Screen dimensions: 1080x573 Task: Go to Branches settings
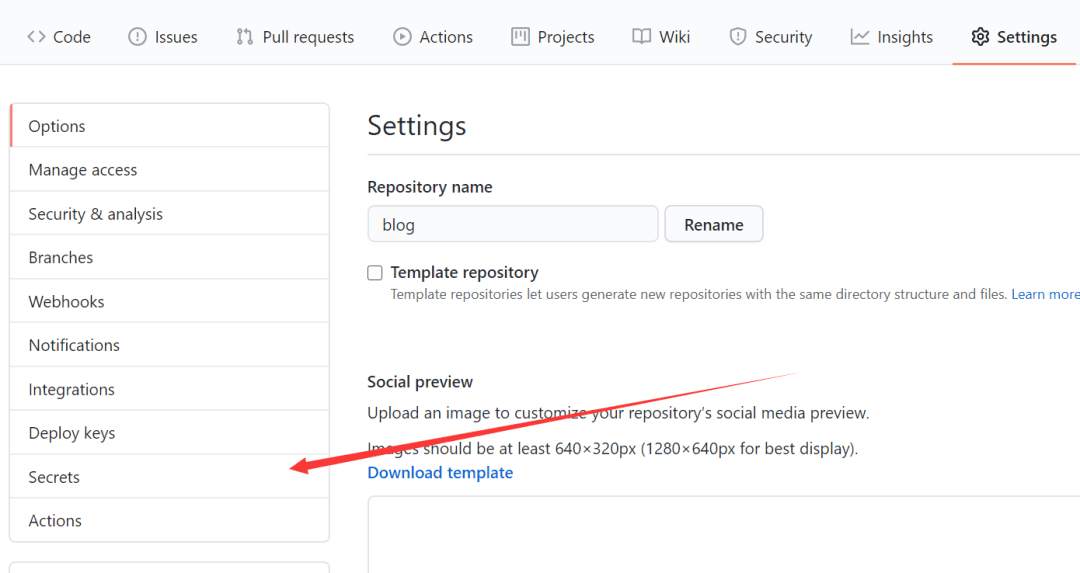click(x=61, y=257)
